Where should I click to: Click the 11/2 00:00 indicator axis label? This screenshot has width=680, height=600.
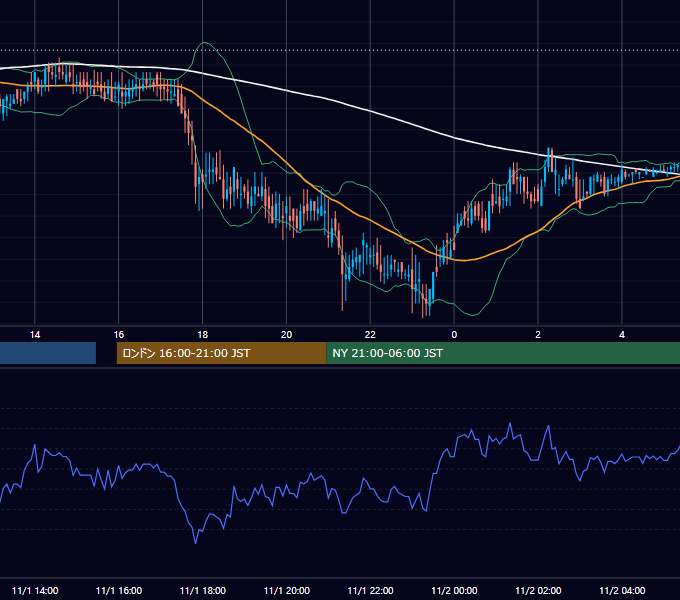454,590
